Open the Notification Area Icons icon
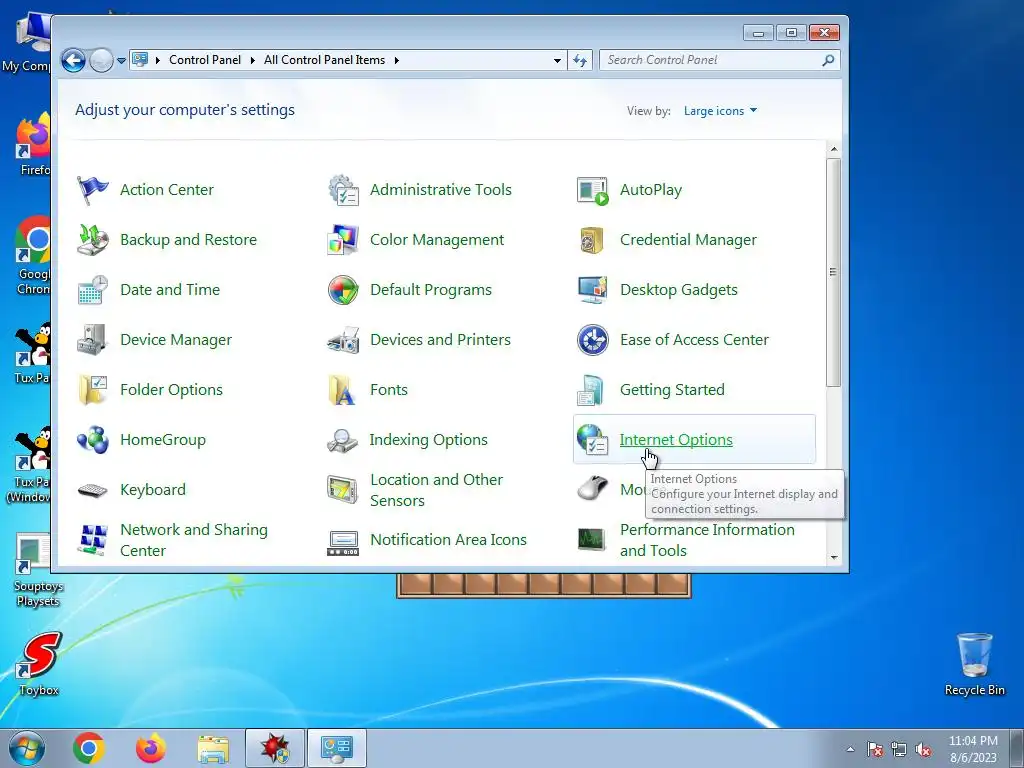The width and height of the screenshot is (1024, 768). 343,542
